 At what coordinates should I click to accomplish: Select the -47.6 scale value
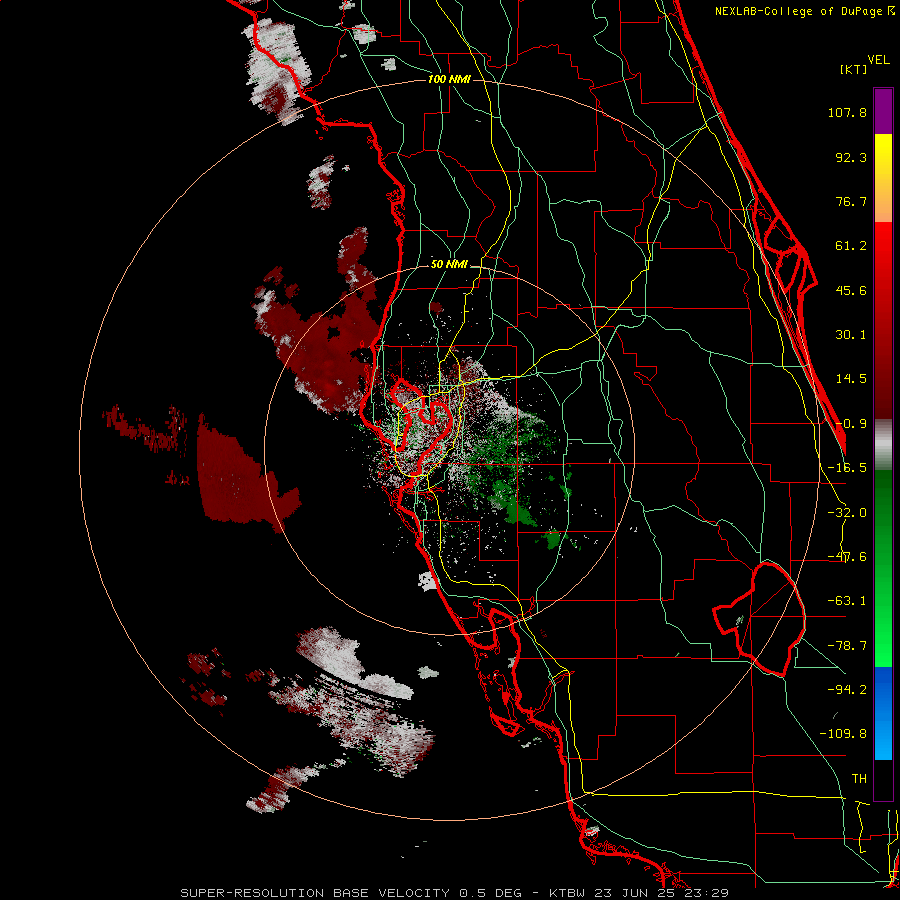(x=847, y=557)
